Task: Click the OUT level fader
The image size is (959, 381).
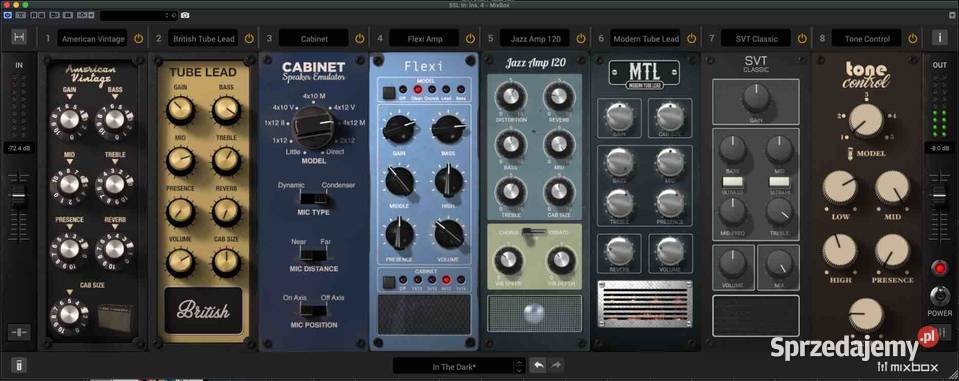Action: click(939, 196)
